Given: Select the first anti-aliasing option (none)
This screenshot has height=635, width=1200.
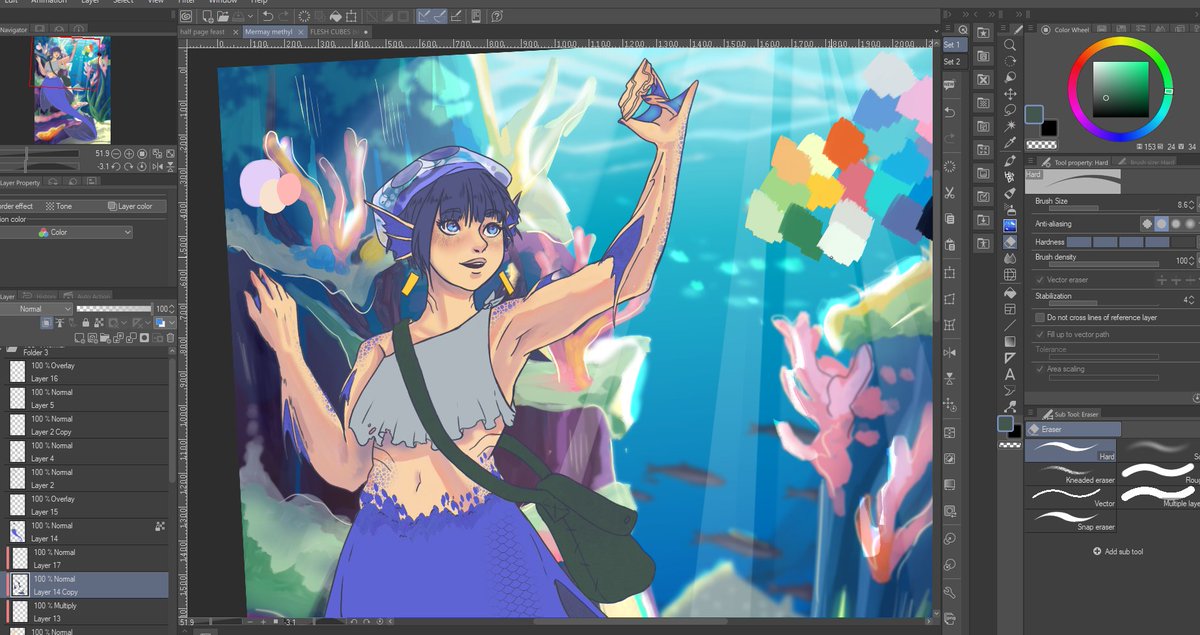Looking at the screenshot, I should click(x=1148, y=224).
